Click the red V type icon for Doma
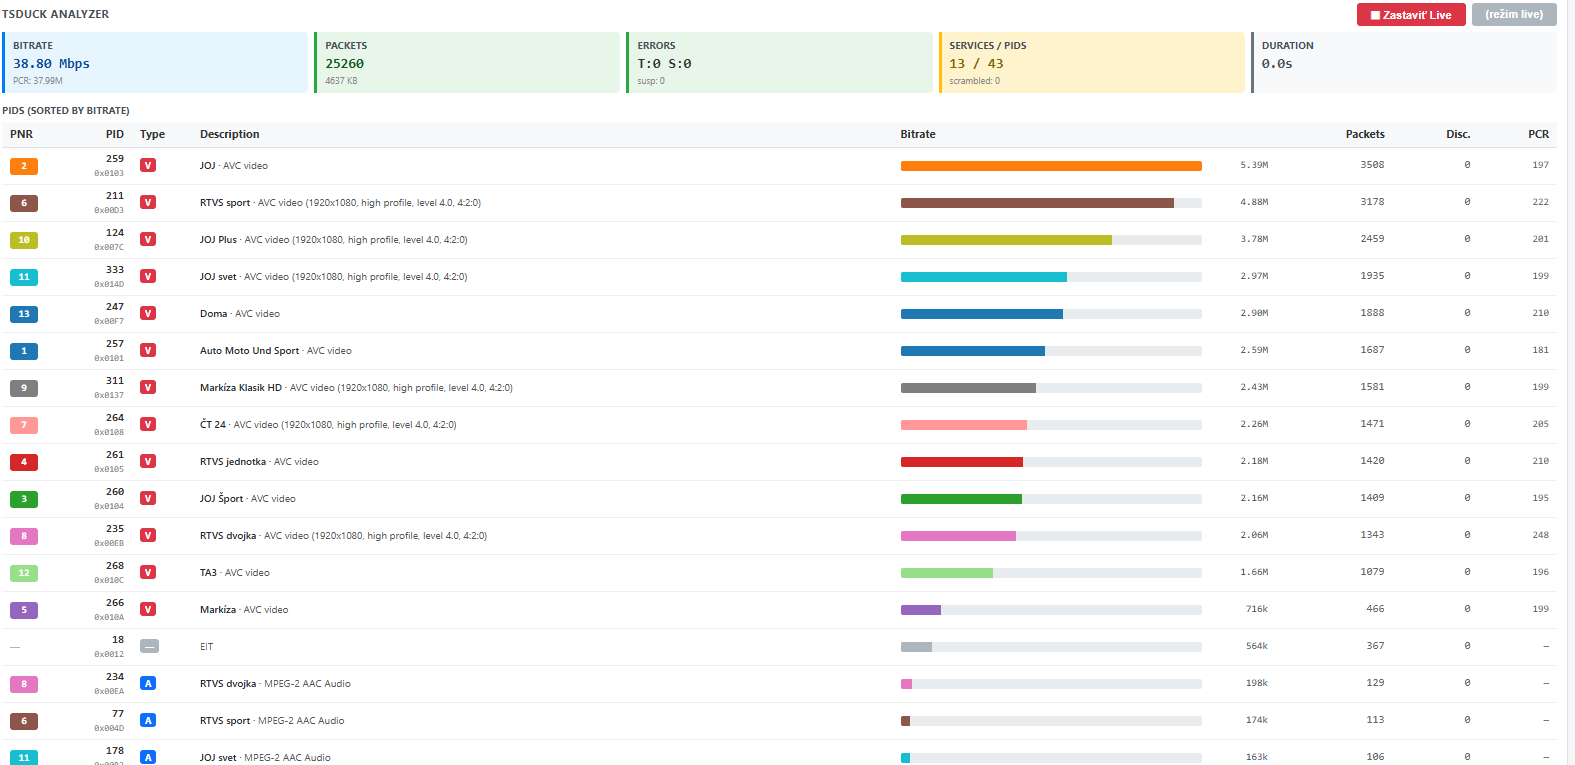The width and height of the screenshot is (1575, 765). pyautogui.click(x=148, y=313)
